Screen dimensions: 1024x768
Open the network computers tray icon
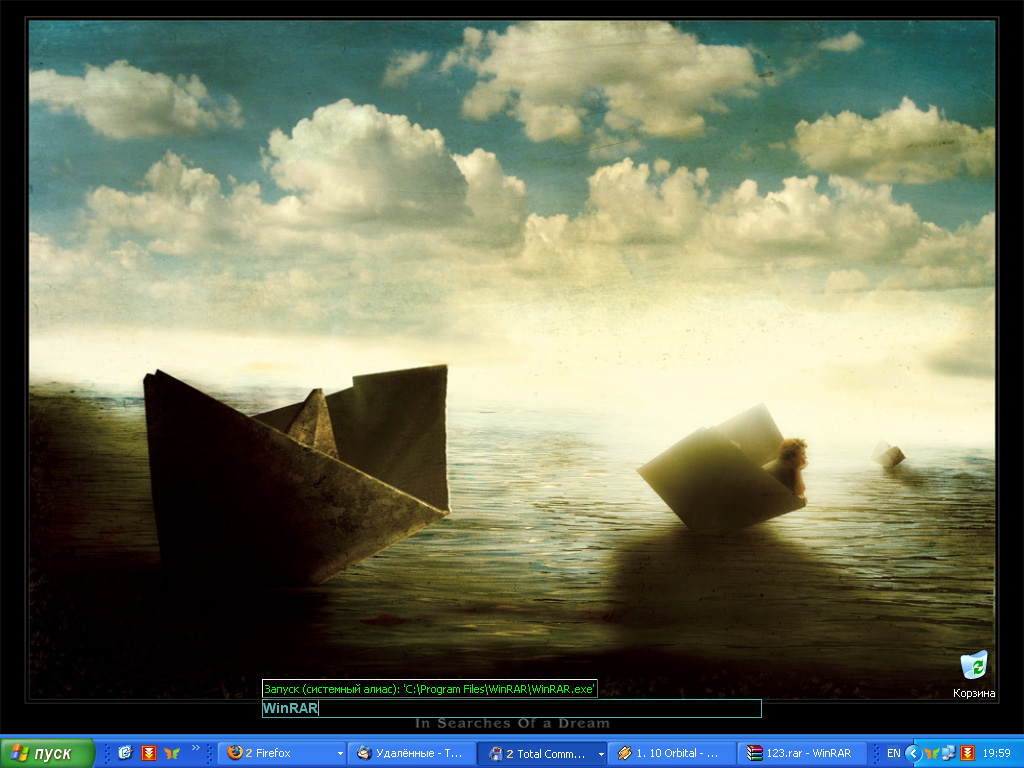948,753
